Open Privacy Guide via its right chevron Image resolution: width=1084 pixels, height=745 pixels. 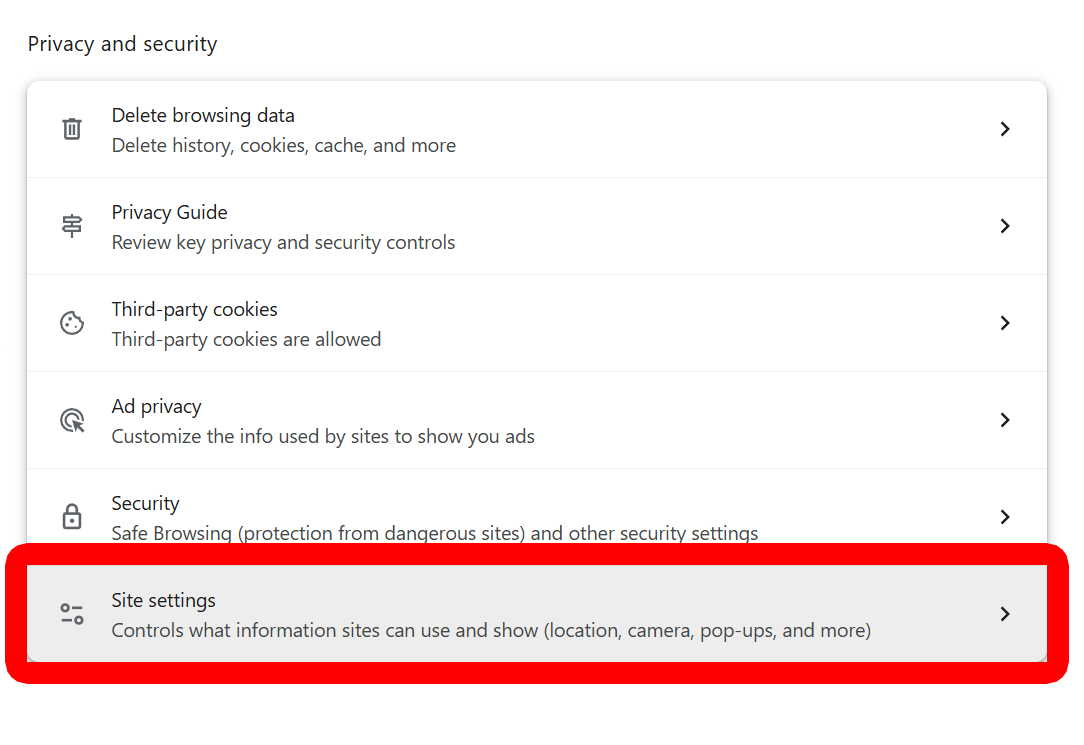(1005, 226)
